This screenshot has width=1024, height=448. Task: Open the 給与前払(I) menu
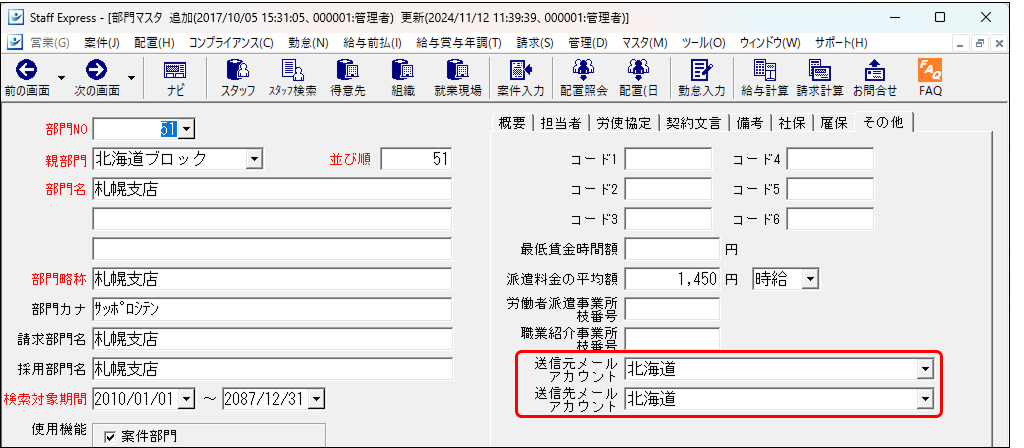click(x=372, y=43)
